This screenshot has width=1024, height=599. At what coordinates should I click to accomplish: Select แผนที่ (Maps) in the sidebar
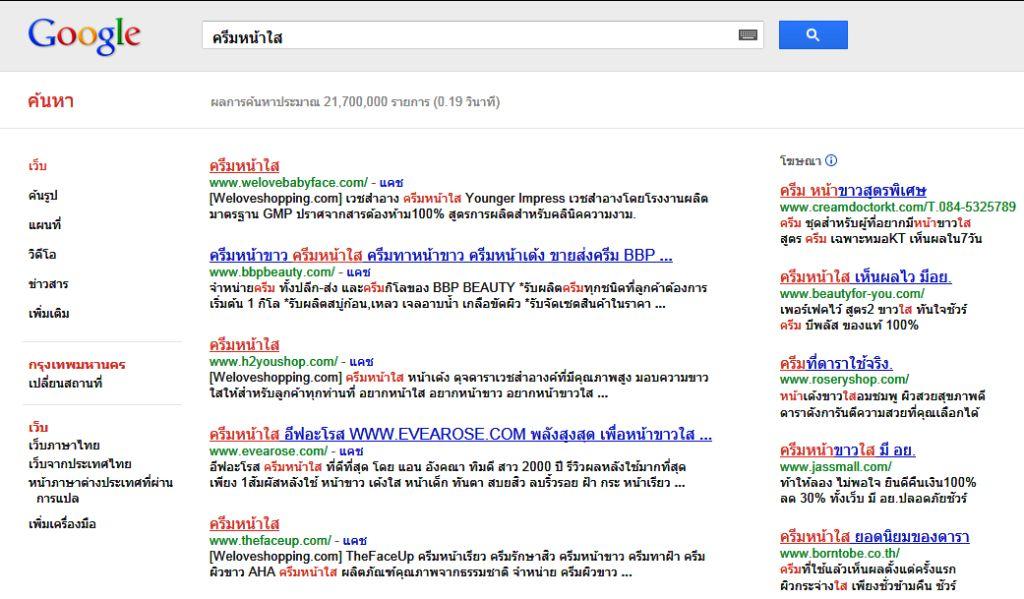click(44, 225)
